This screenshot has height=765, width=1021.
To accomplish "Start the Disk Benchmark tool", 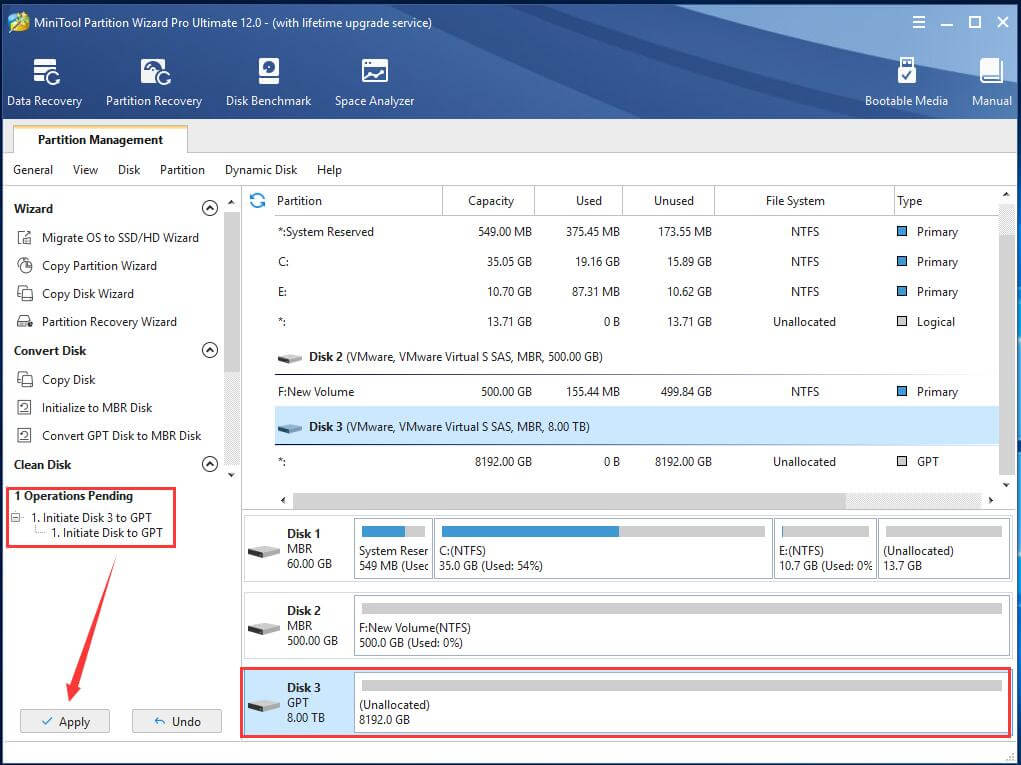I will 268,82.
